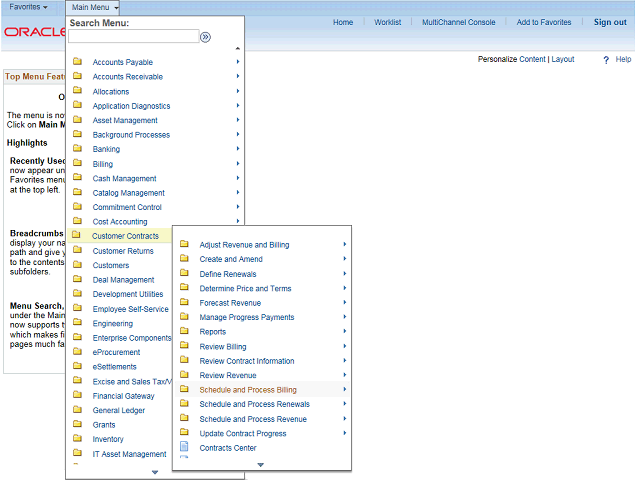Expand the Billing submenu arrow

point(238,164)
